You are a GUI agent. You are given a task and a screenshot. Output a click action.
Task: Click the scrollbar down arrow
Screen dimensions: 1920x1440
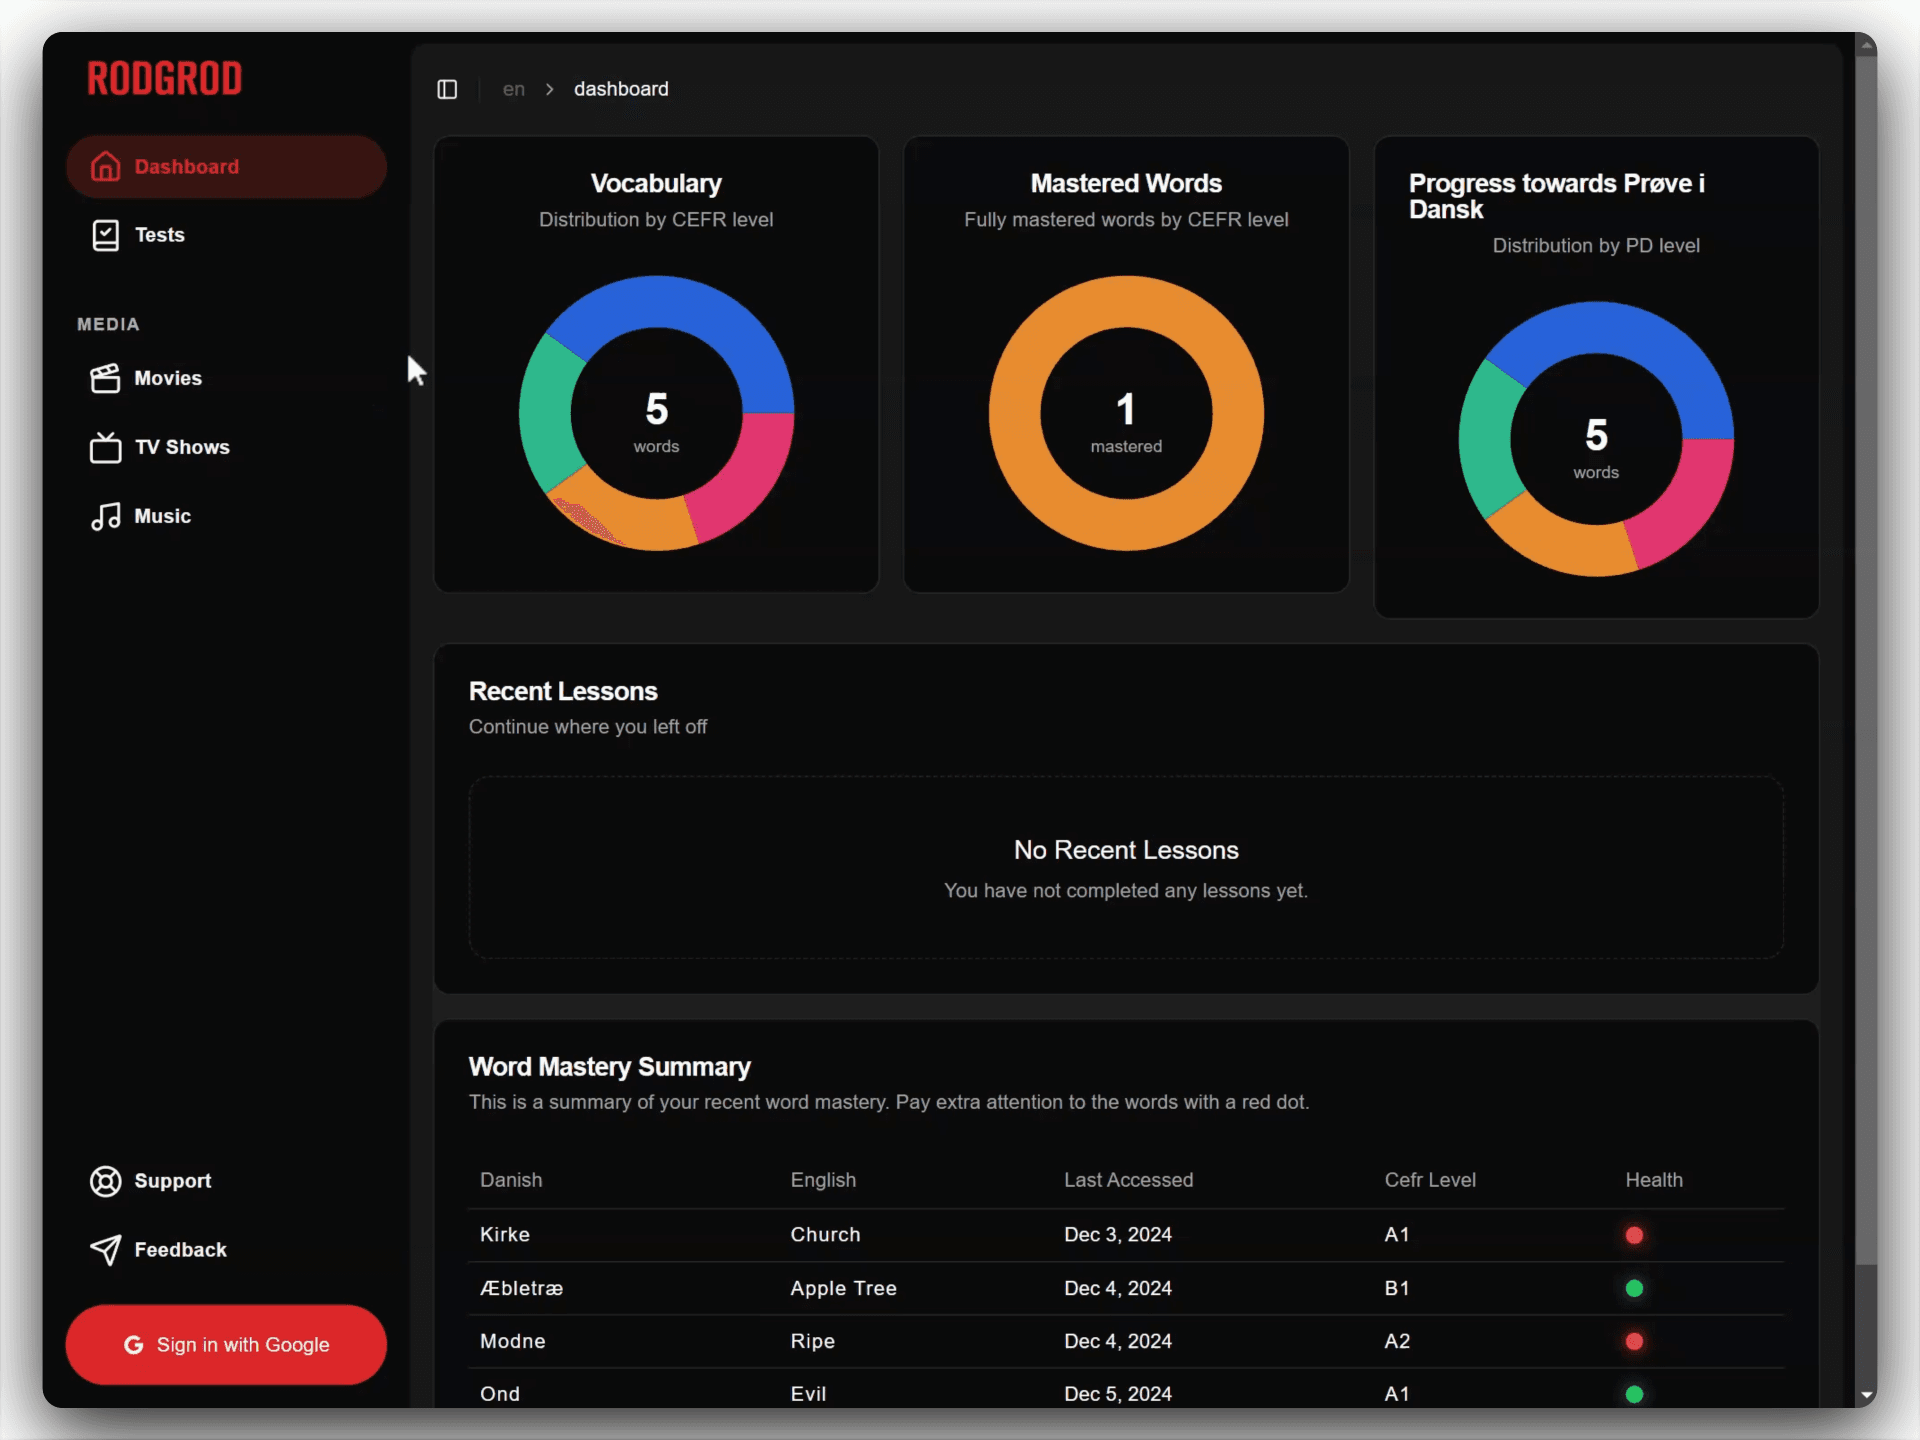pos(1866,1395)
